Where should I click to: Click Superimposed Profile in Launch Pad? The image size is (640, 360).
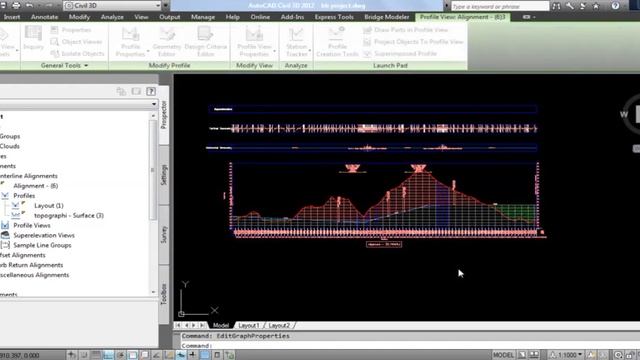point(400,53)
